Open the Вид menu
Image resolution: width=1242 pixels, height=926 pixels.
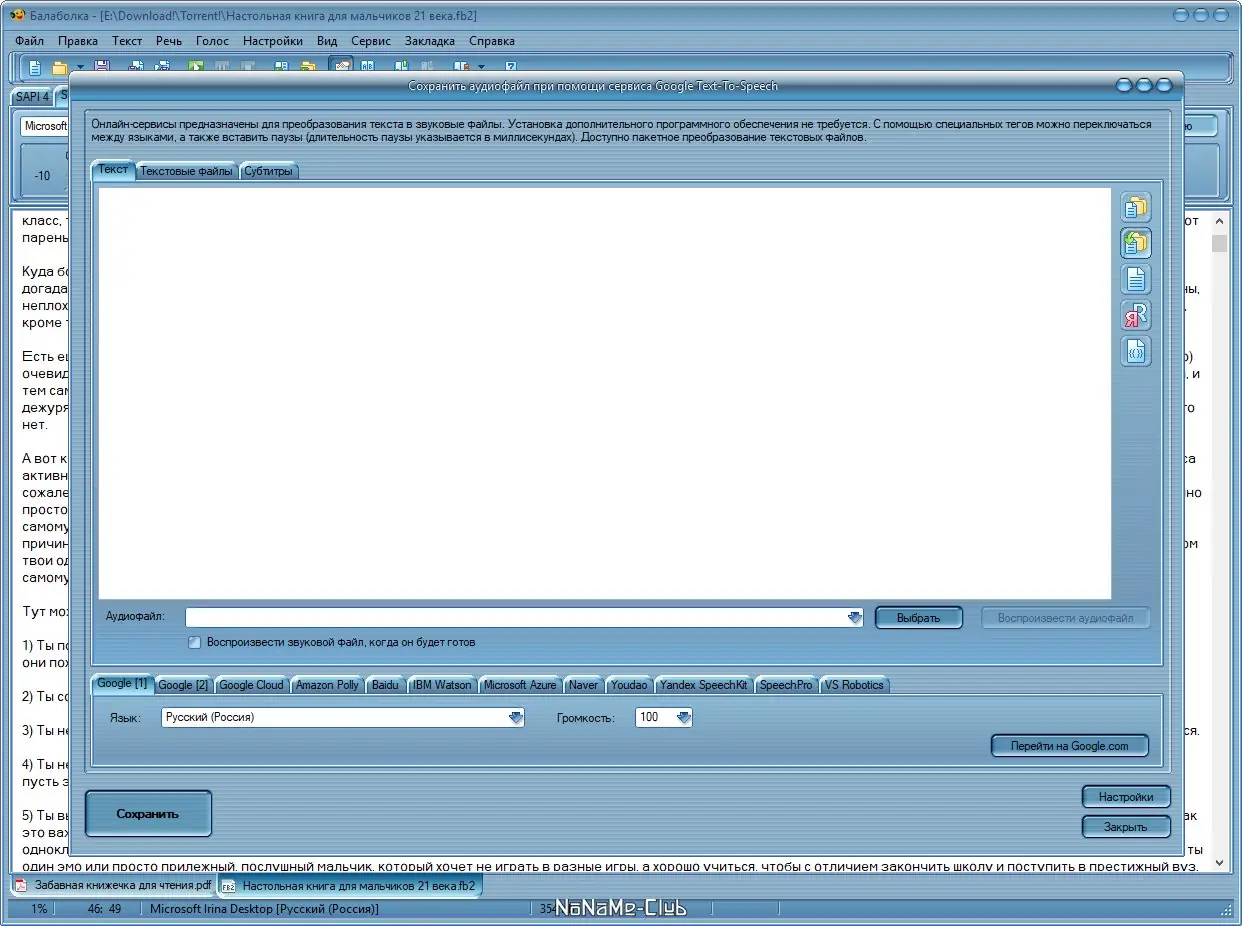pos(327,41)
